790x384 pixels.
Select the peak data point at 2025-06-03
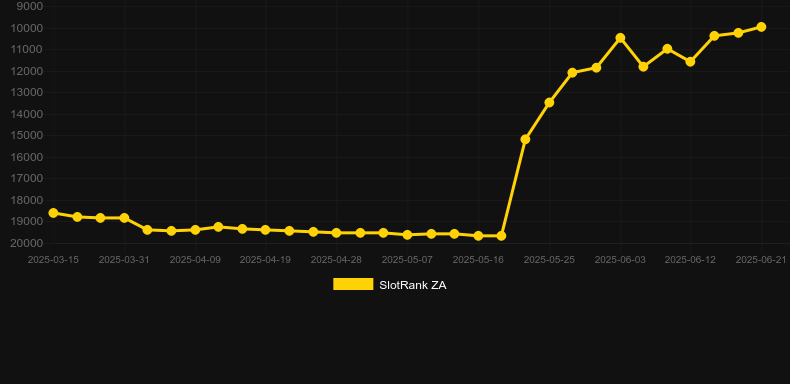click(620, 38)
